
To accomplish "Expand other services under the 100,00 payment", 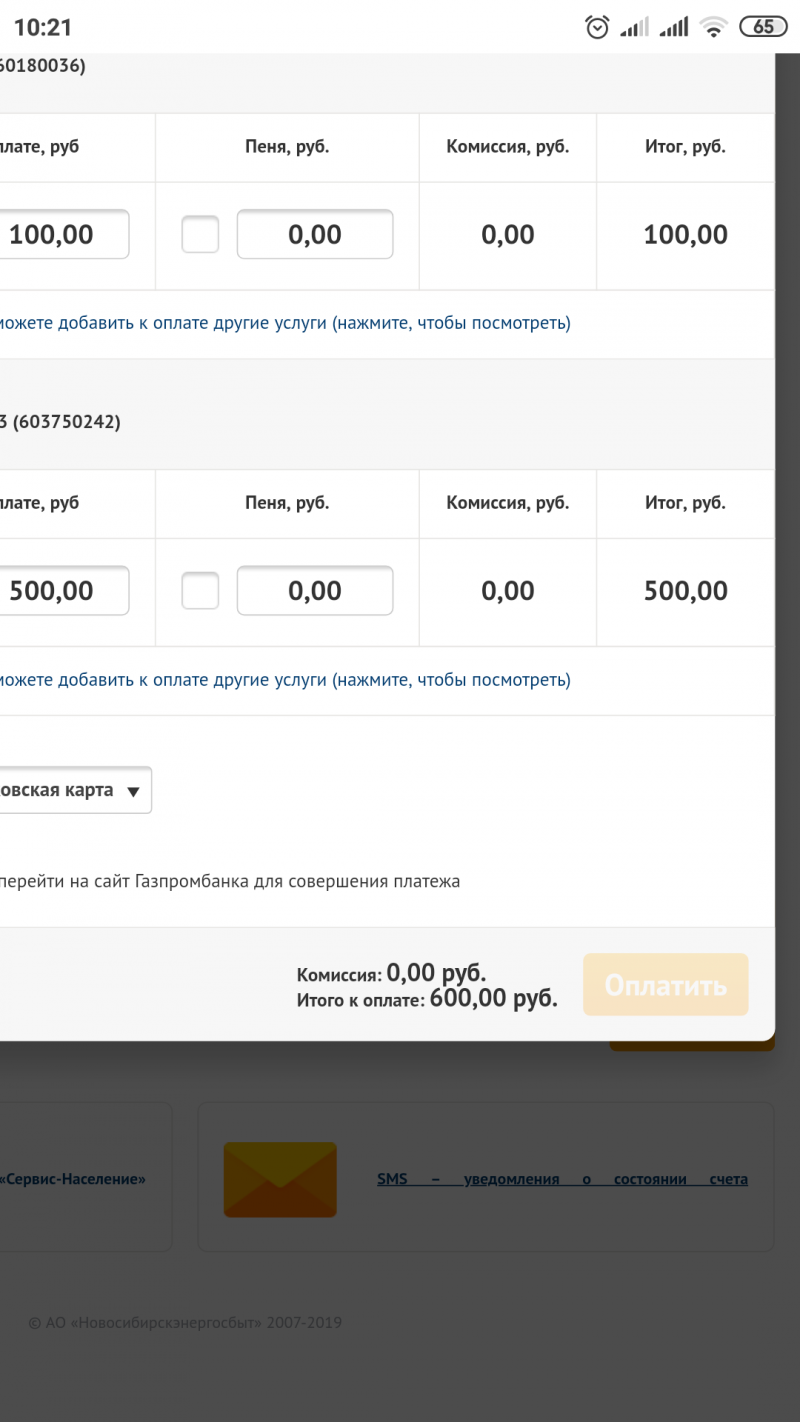I will tap(284, 323).
